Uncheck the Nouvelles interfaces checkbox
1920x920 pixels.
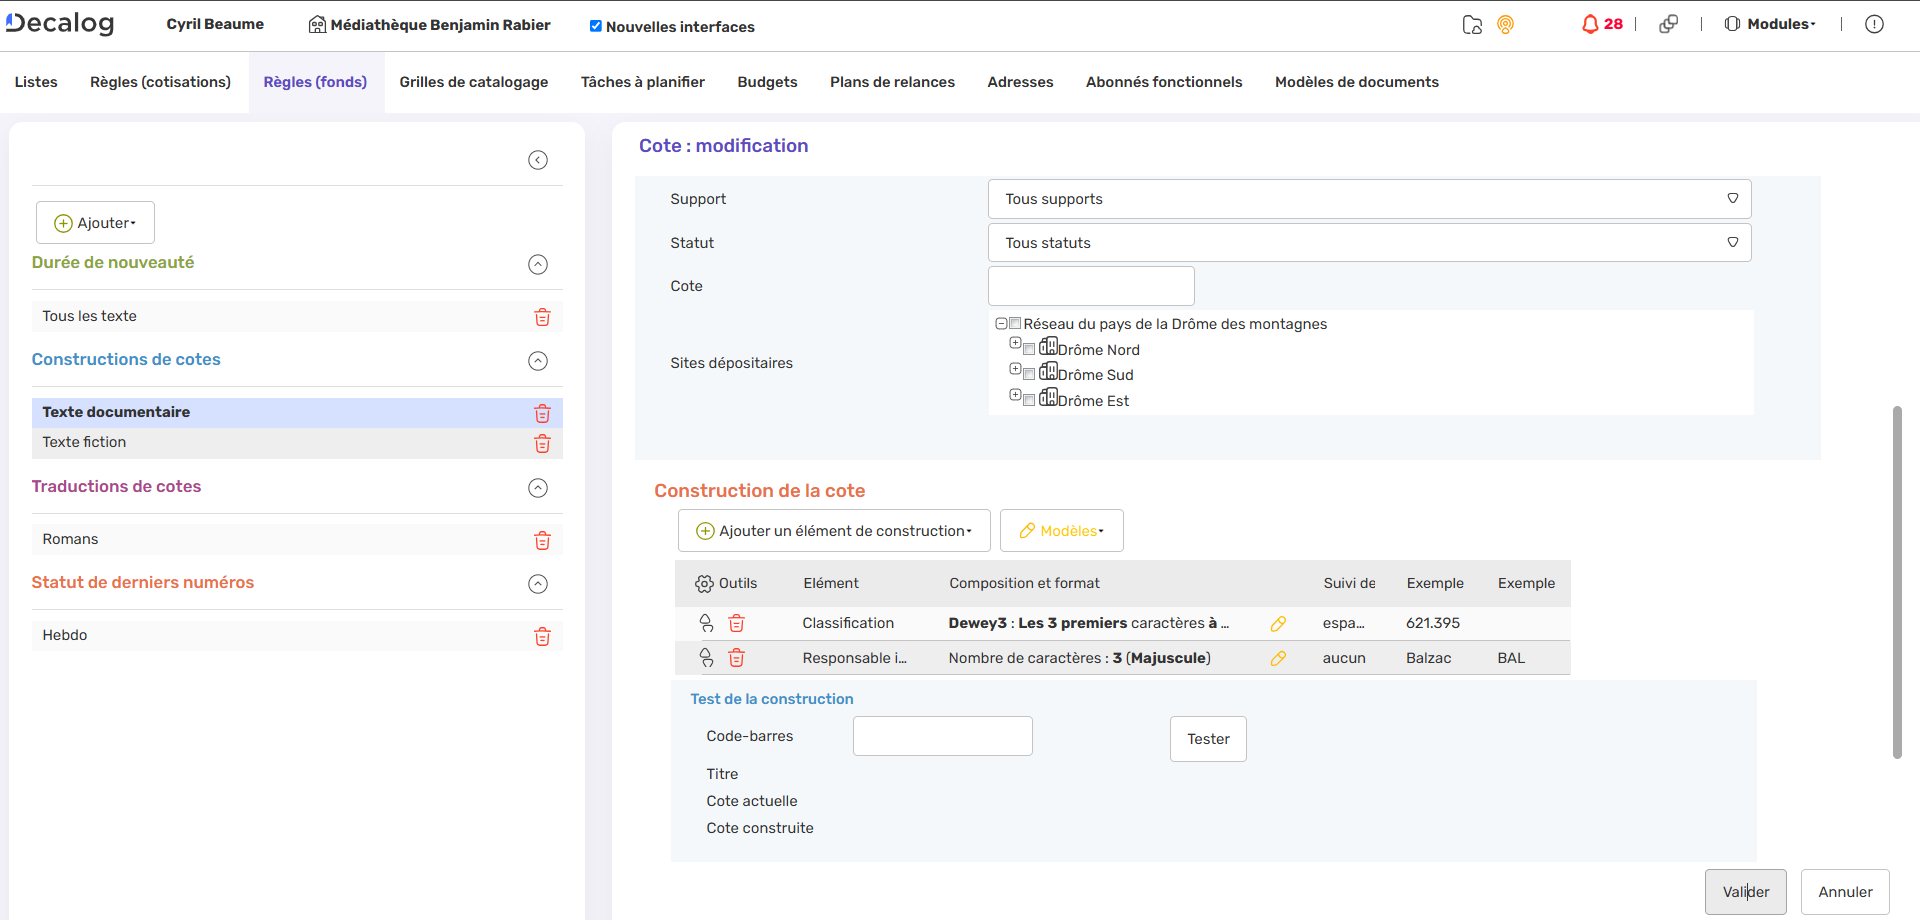[x=596, y=26]
